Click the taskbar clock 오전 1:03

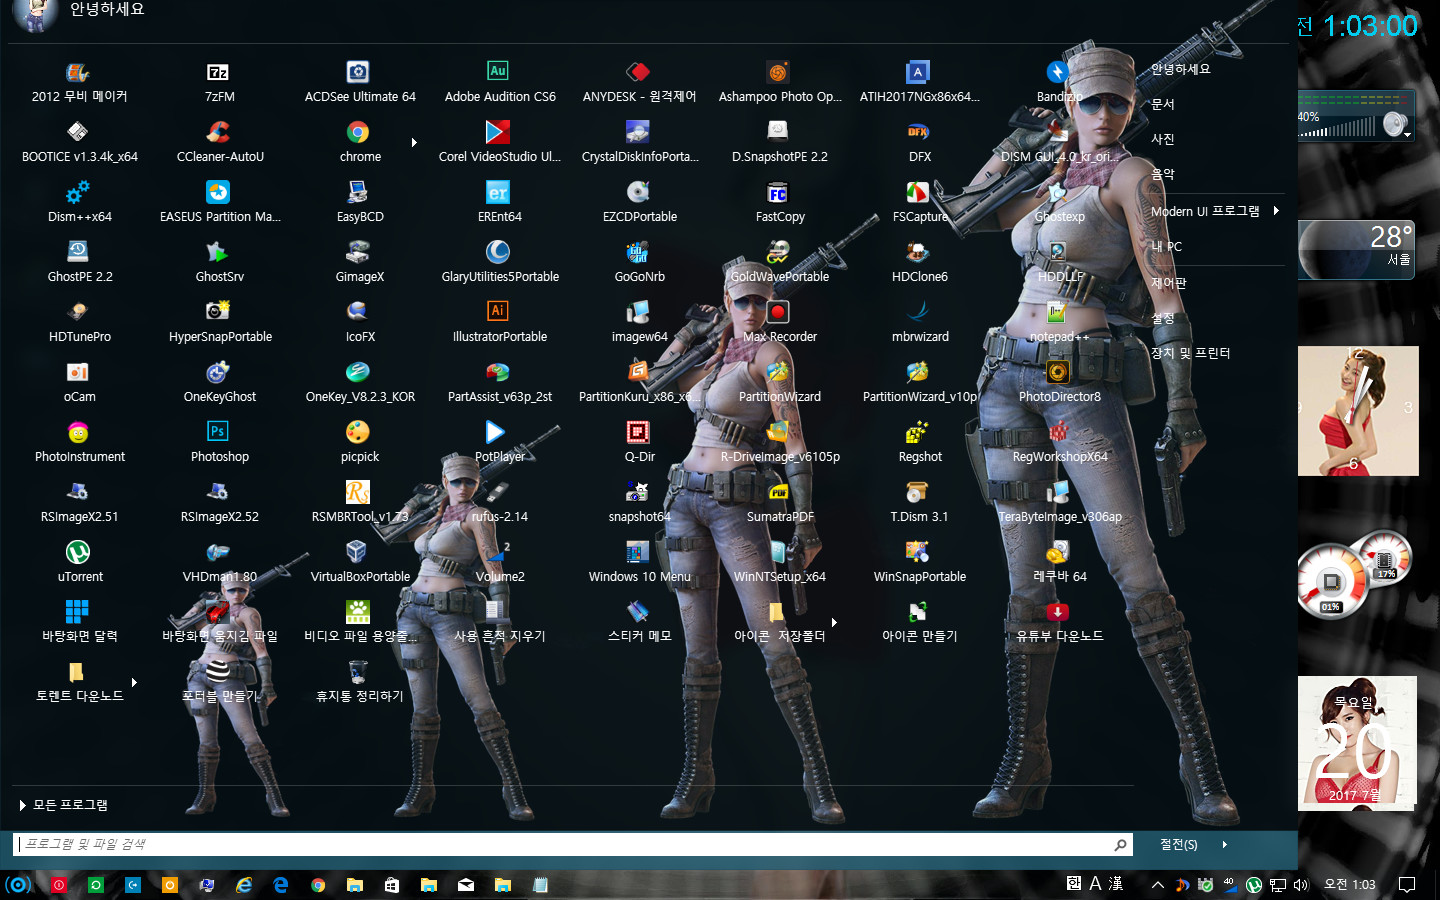[1350, 885]
